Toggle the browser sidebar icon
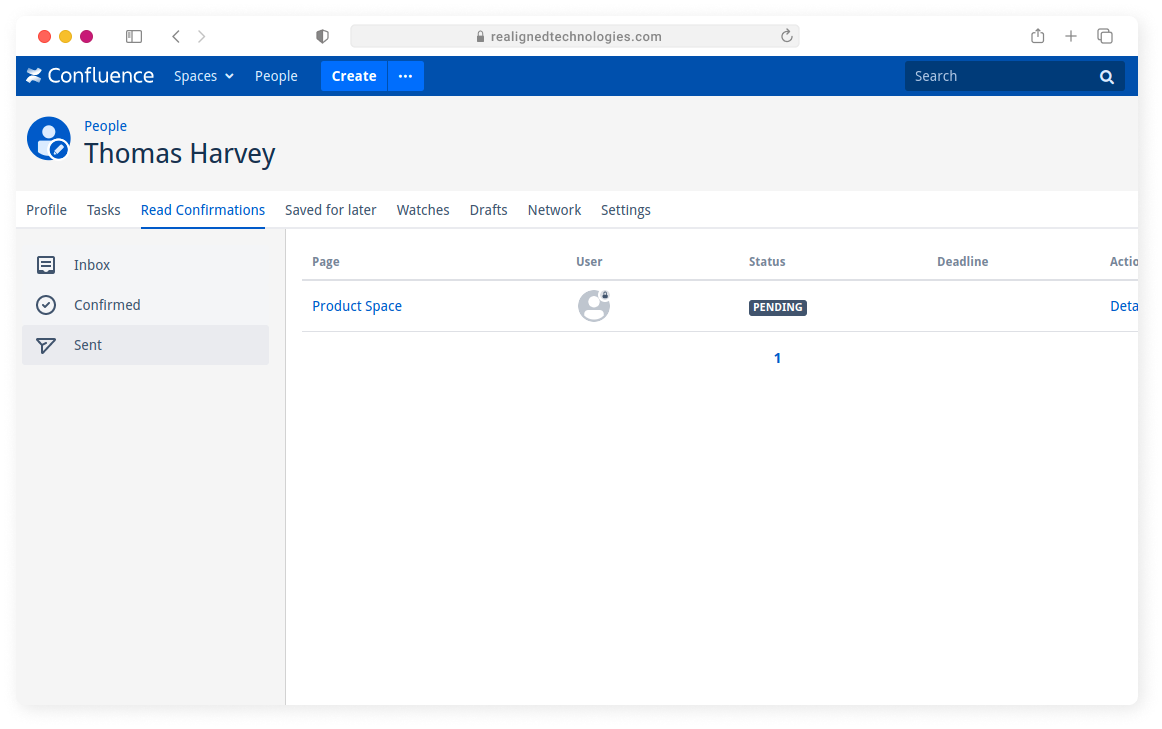The height and width of the screenshot is (729, 1162). [x=134, y=36]
